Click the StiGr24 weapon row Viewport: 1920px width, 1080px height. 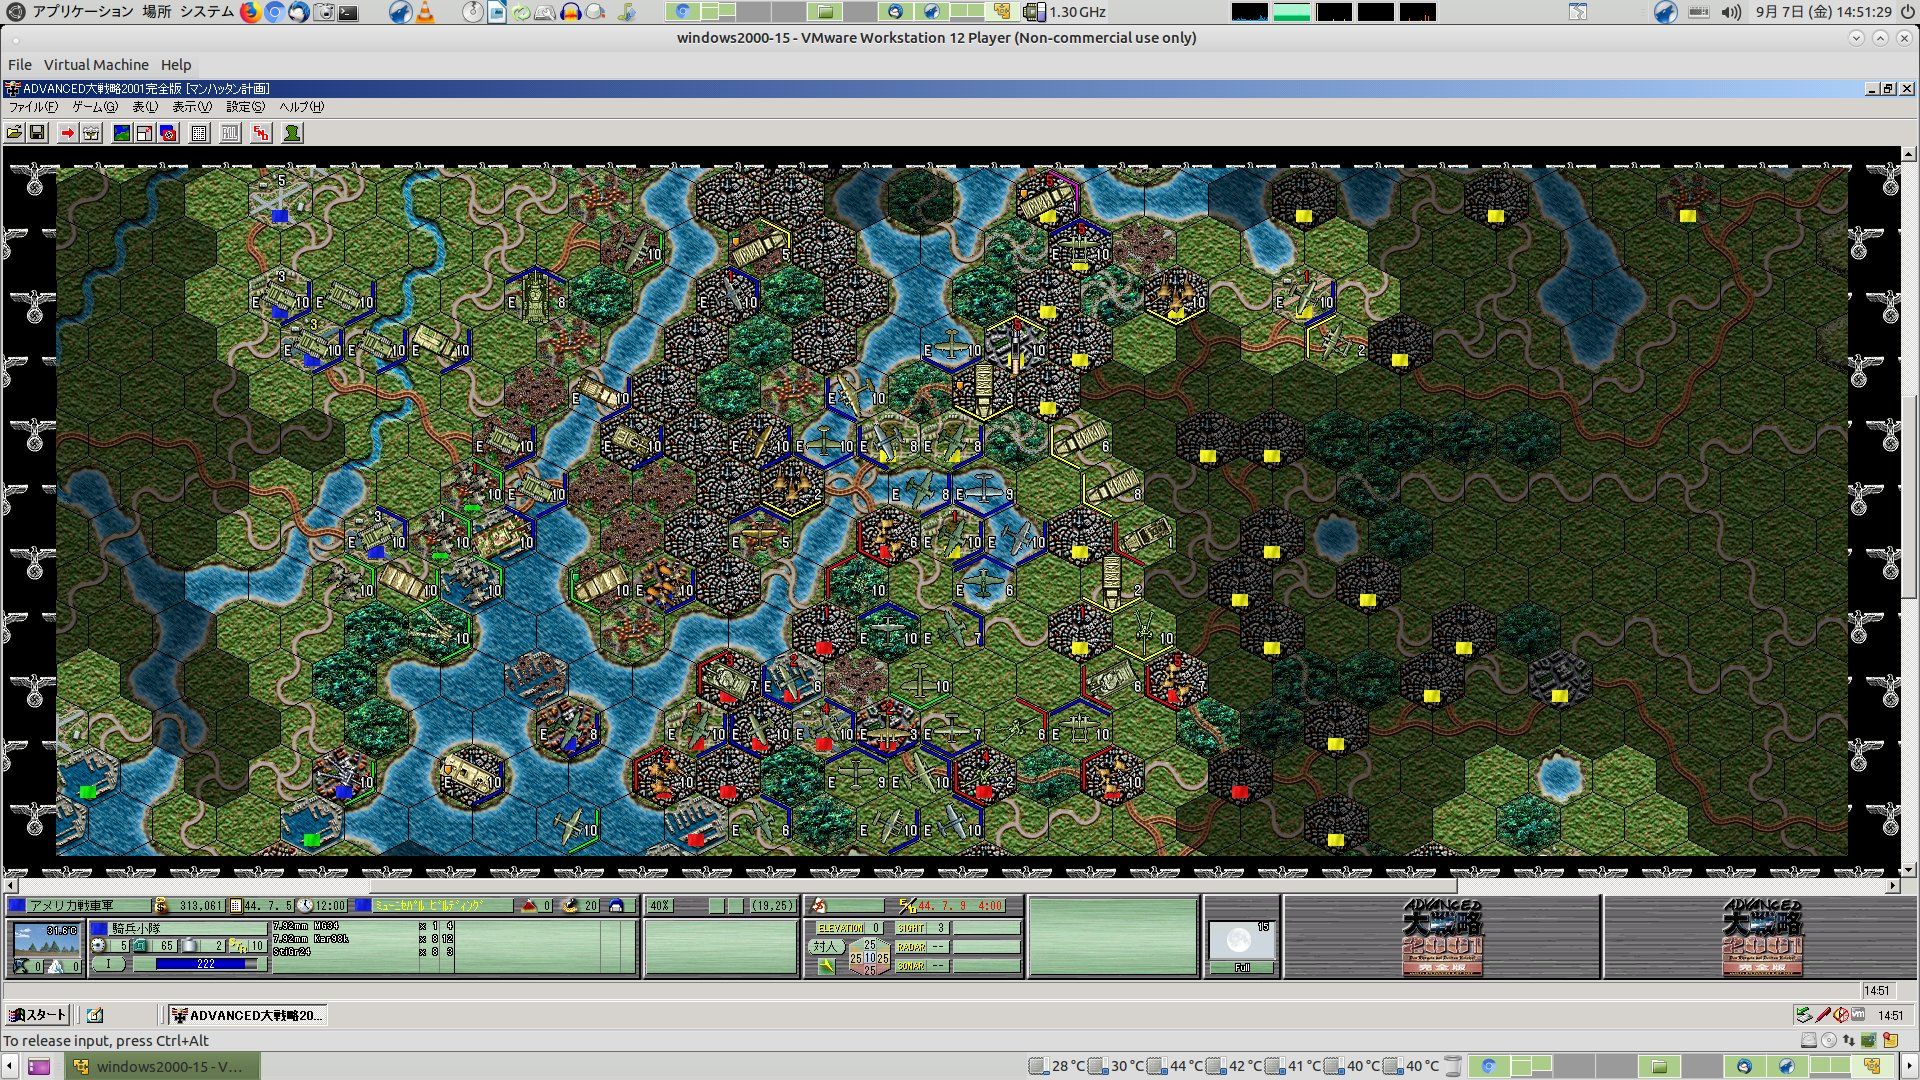[x=363, y=952]
